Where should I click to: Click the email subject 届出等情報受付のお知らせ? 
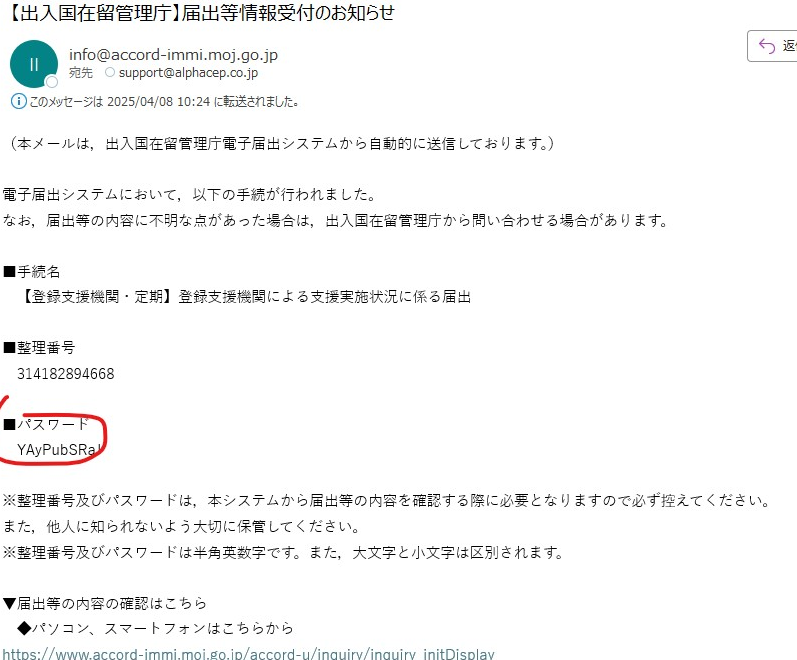click(x=288, y=13)
